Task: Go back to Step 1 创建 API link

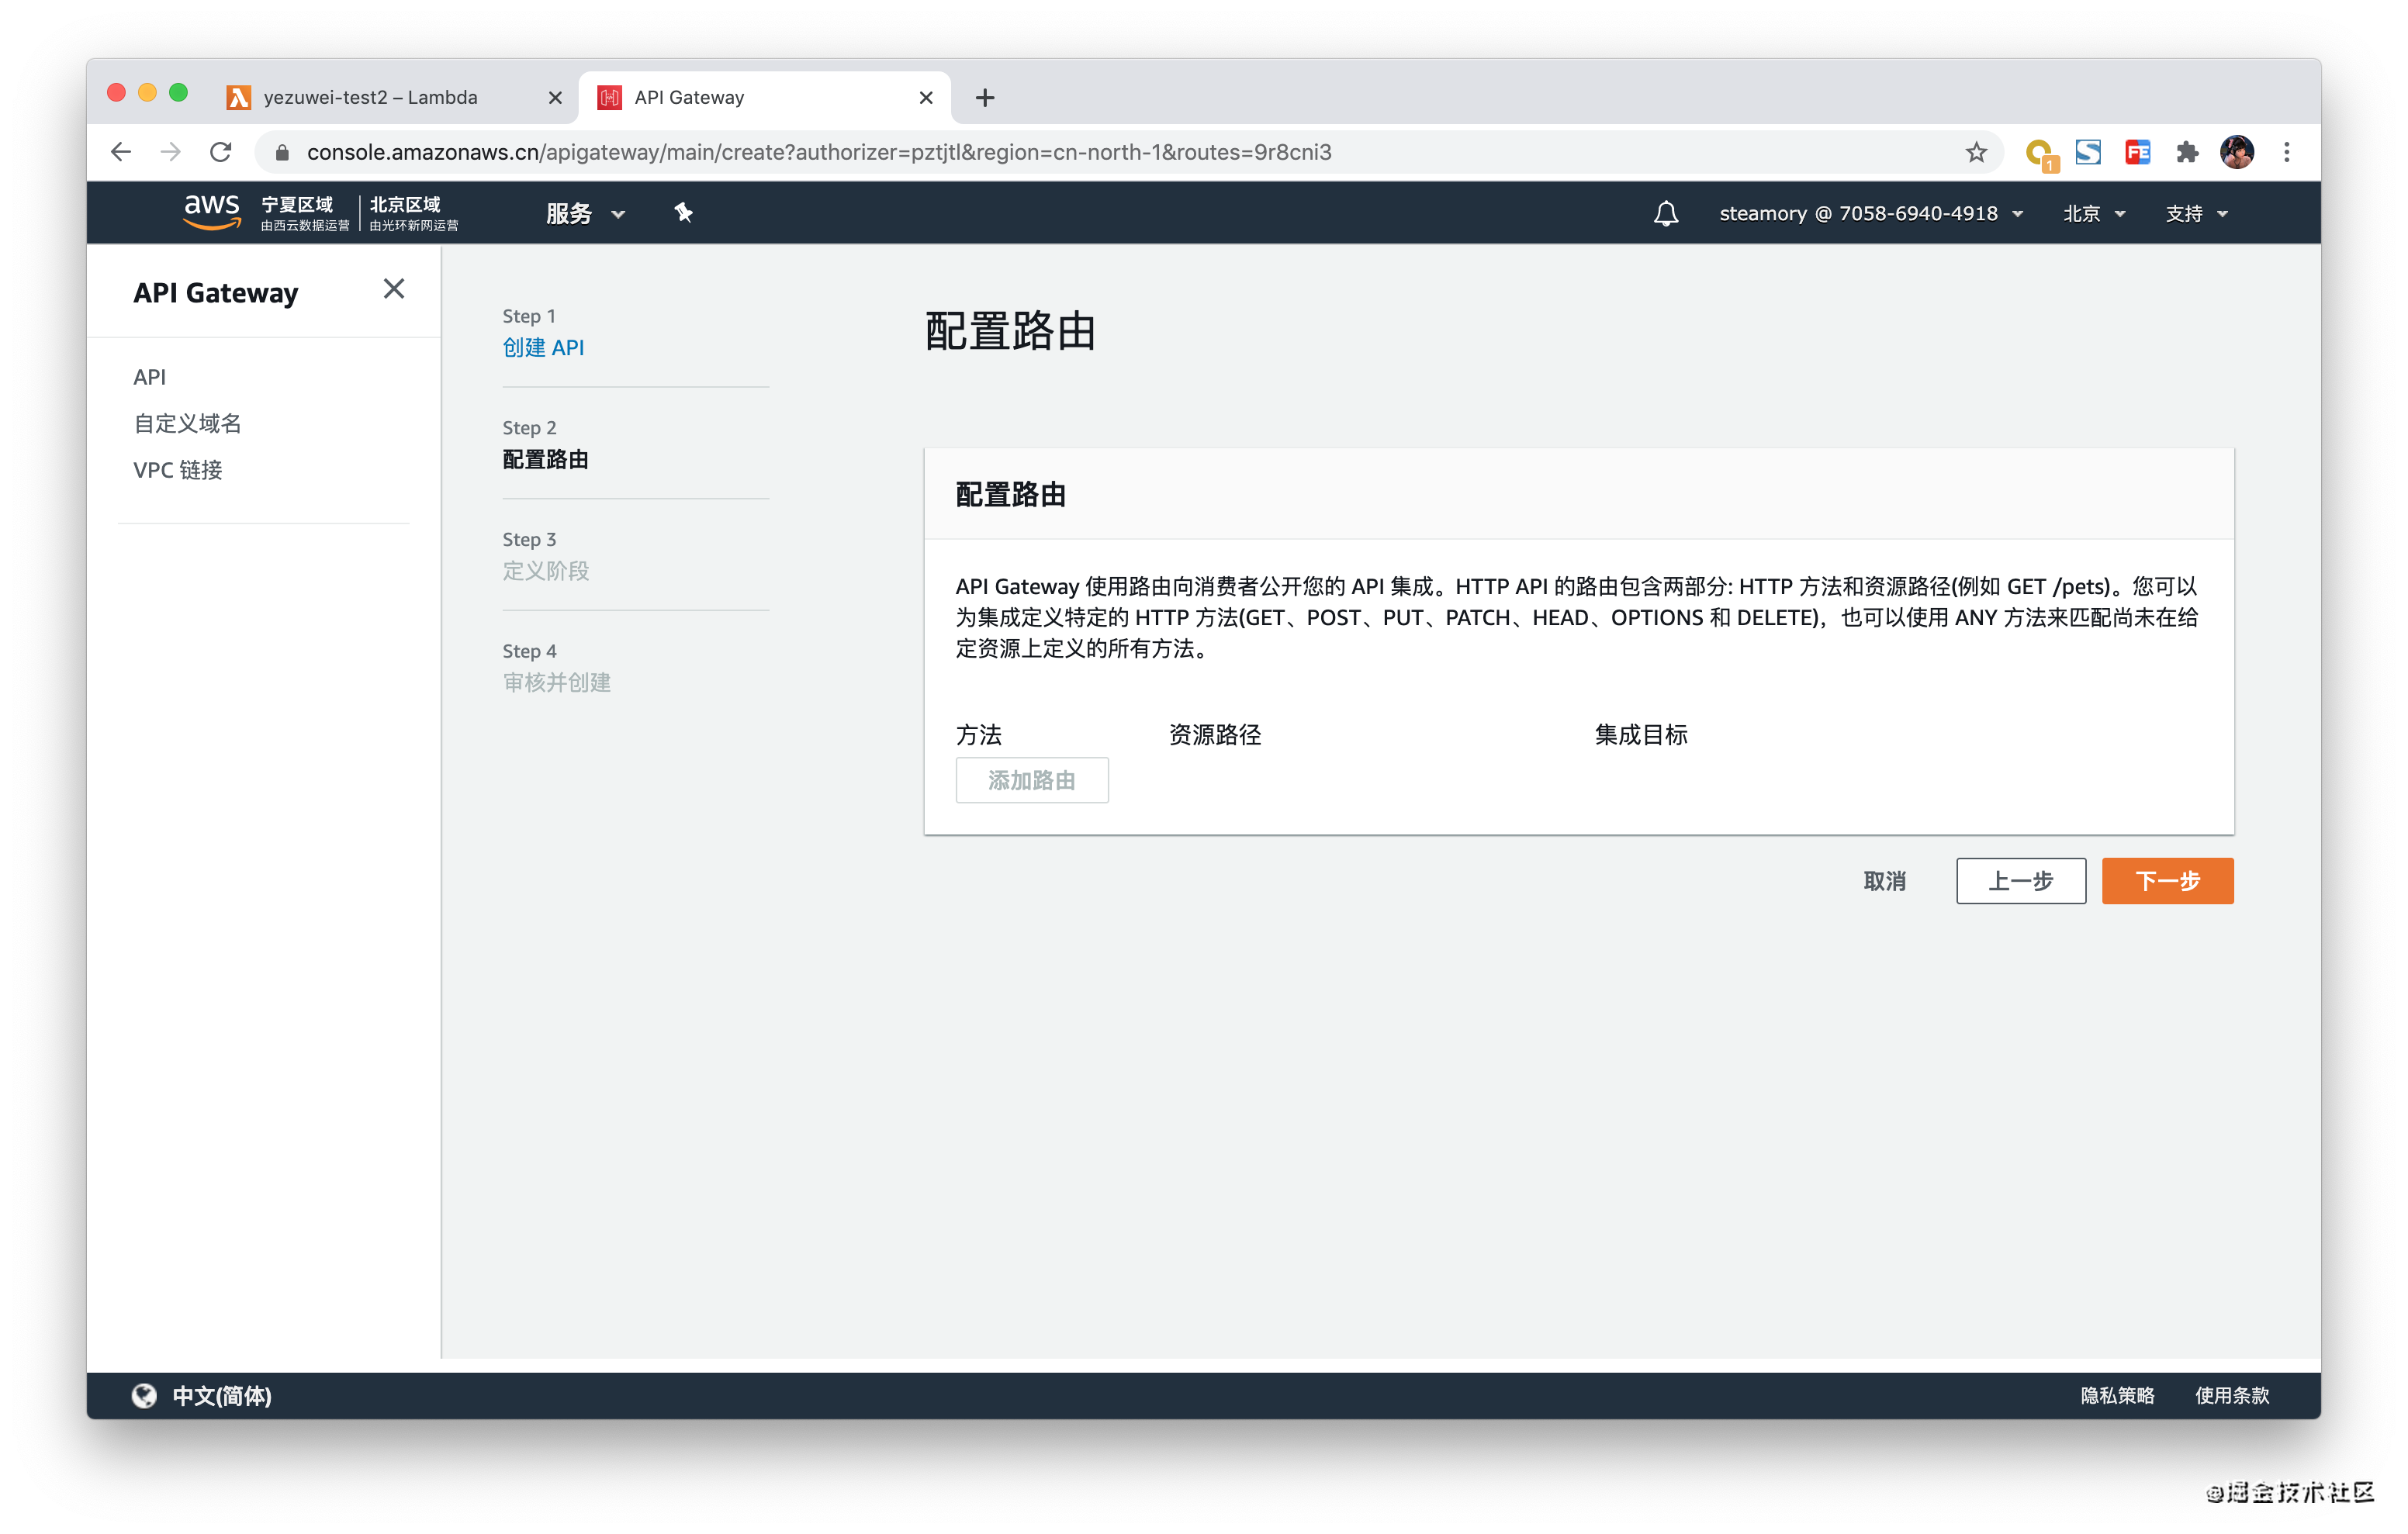Action: point(543,347)
